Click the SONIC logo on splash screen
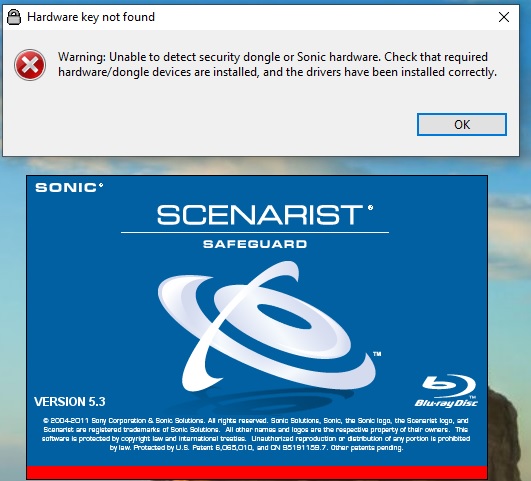This screenshot has height=481, width=531. point(69,187)
